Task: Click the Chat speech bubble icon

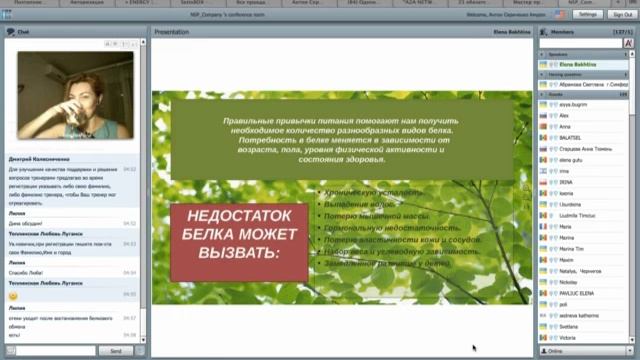Action: point(11,32)
